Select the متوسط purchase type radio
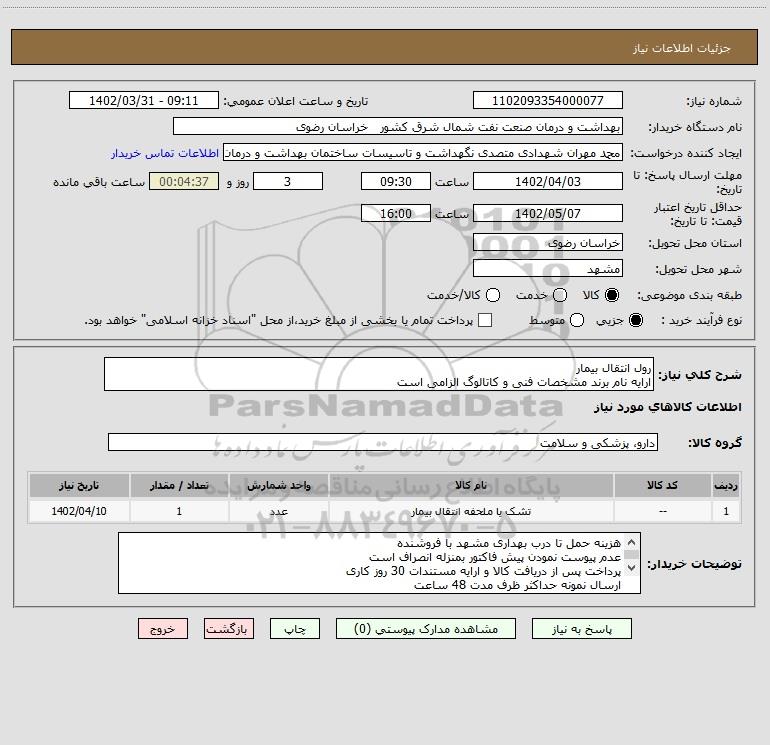The height and width of the screenshot is (745, 770). pyautogui.click(x=577, y=320)
